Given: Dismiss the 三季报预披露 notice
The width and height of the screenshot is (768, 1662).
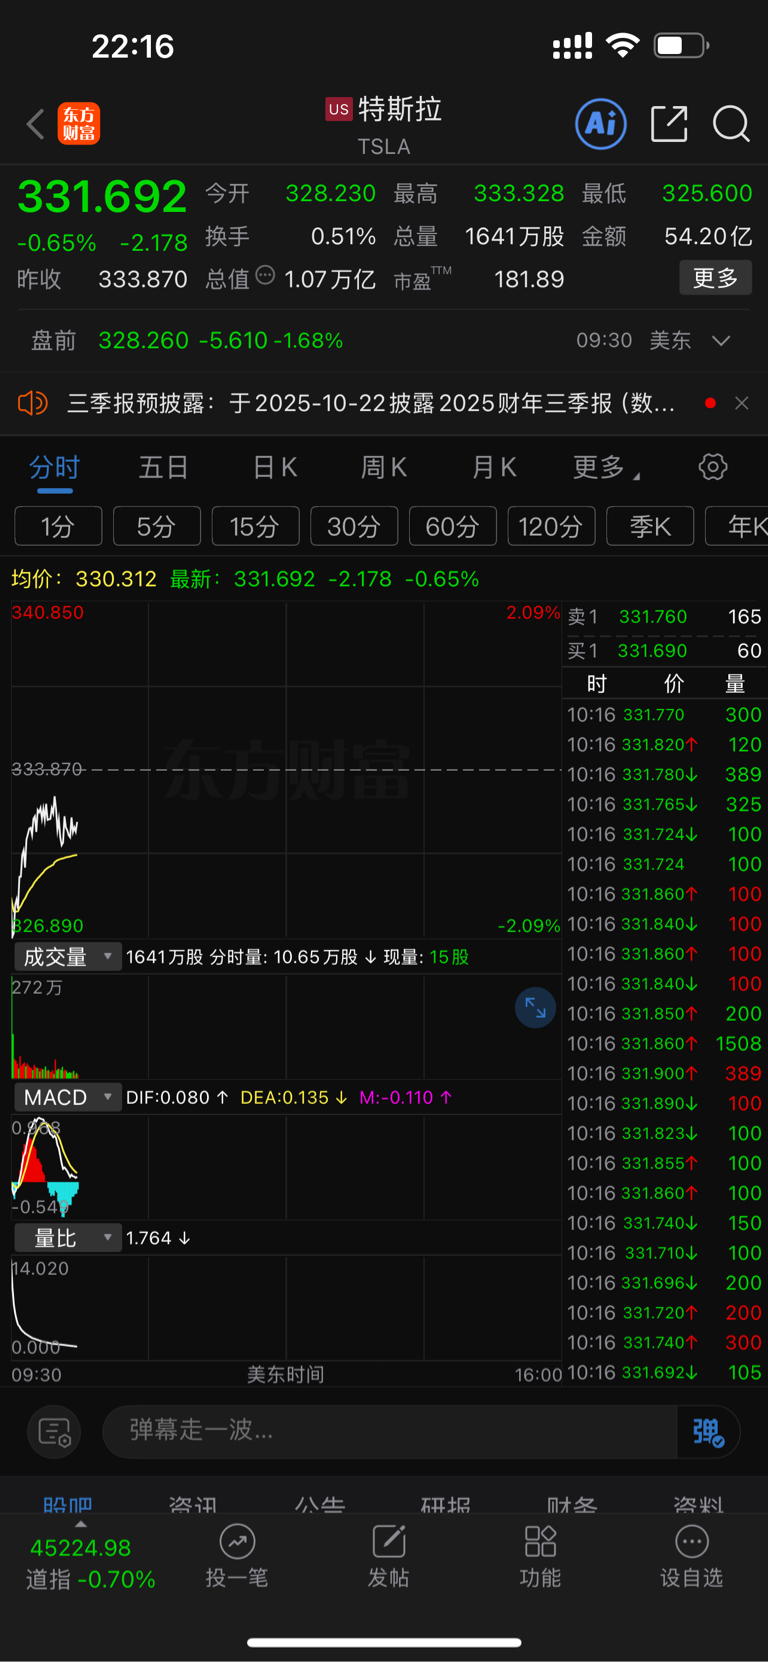Looking at the screenshot, I should pyautogui.click(x=741, y=403).
